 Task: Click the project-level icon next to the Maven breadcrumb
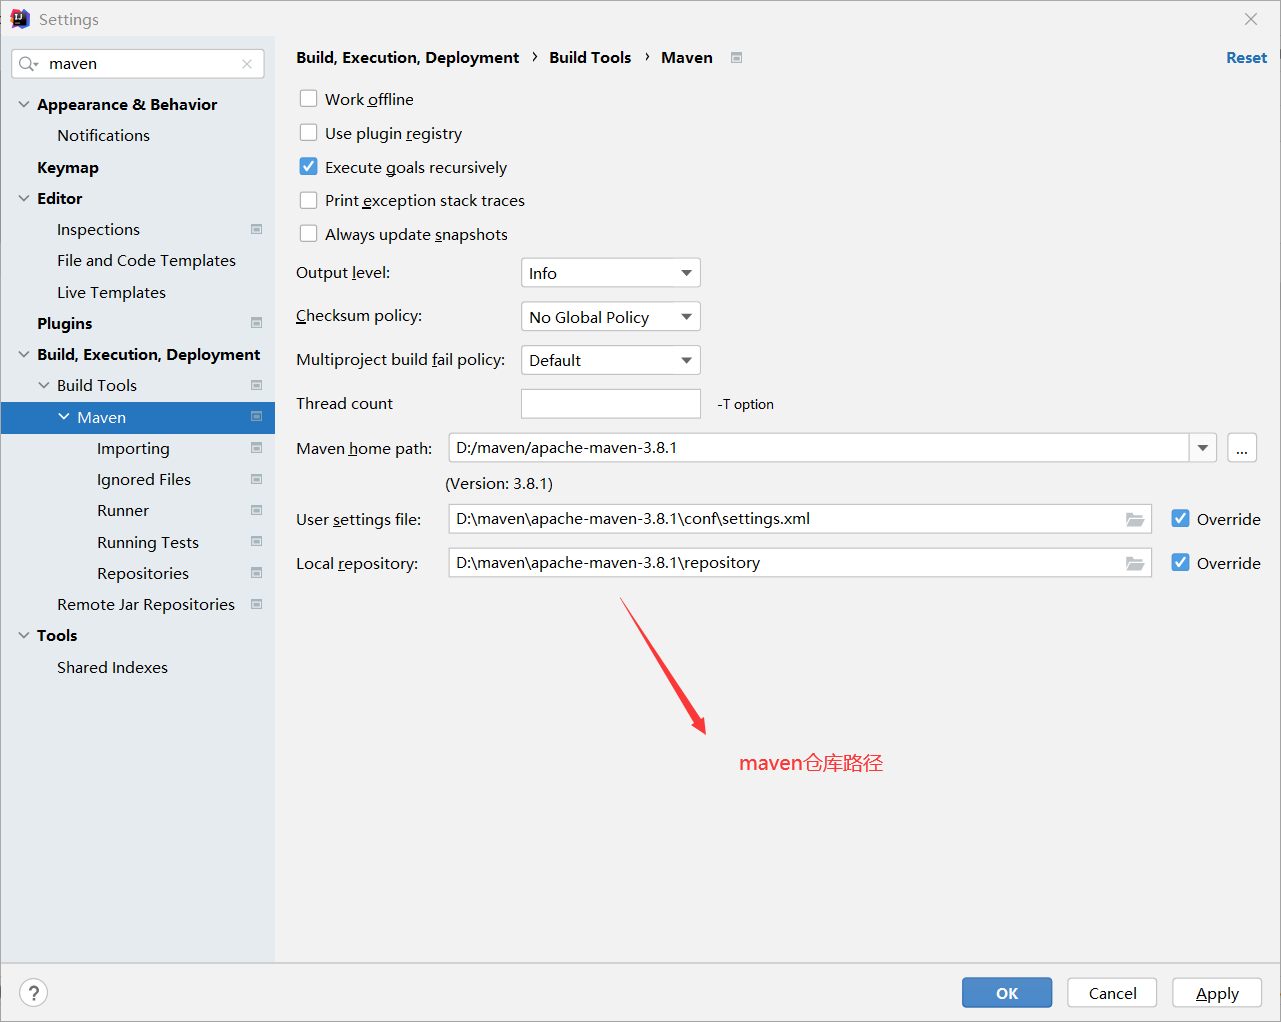pos(736,58)
